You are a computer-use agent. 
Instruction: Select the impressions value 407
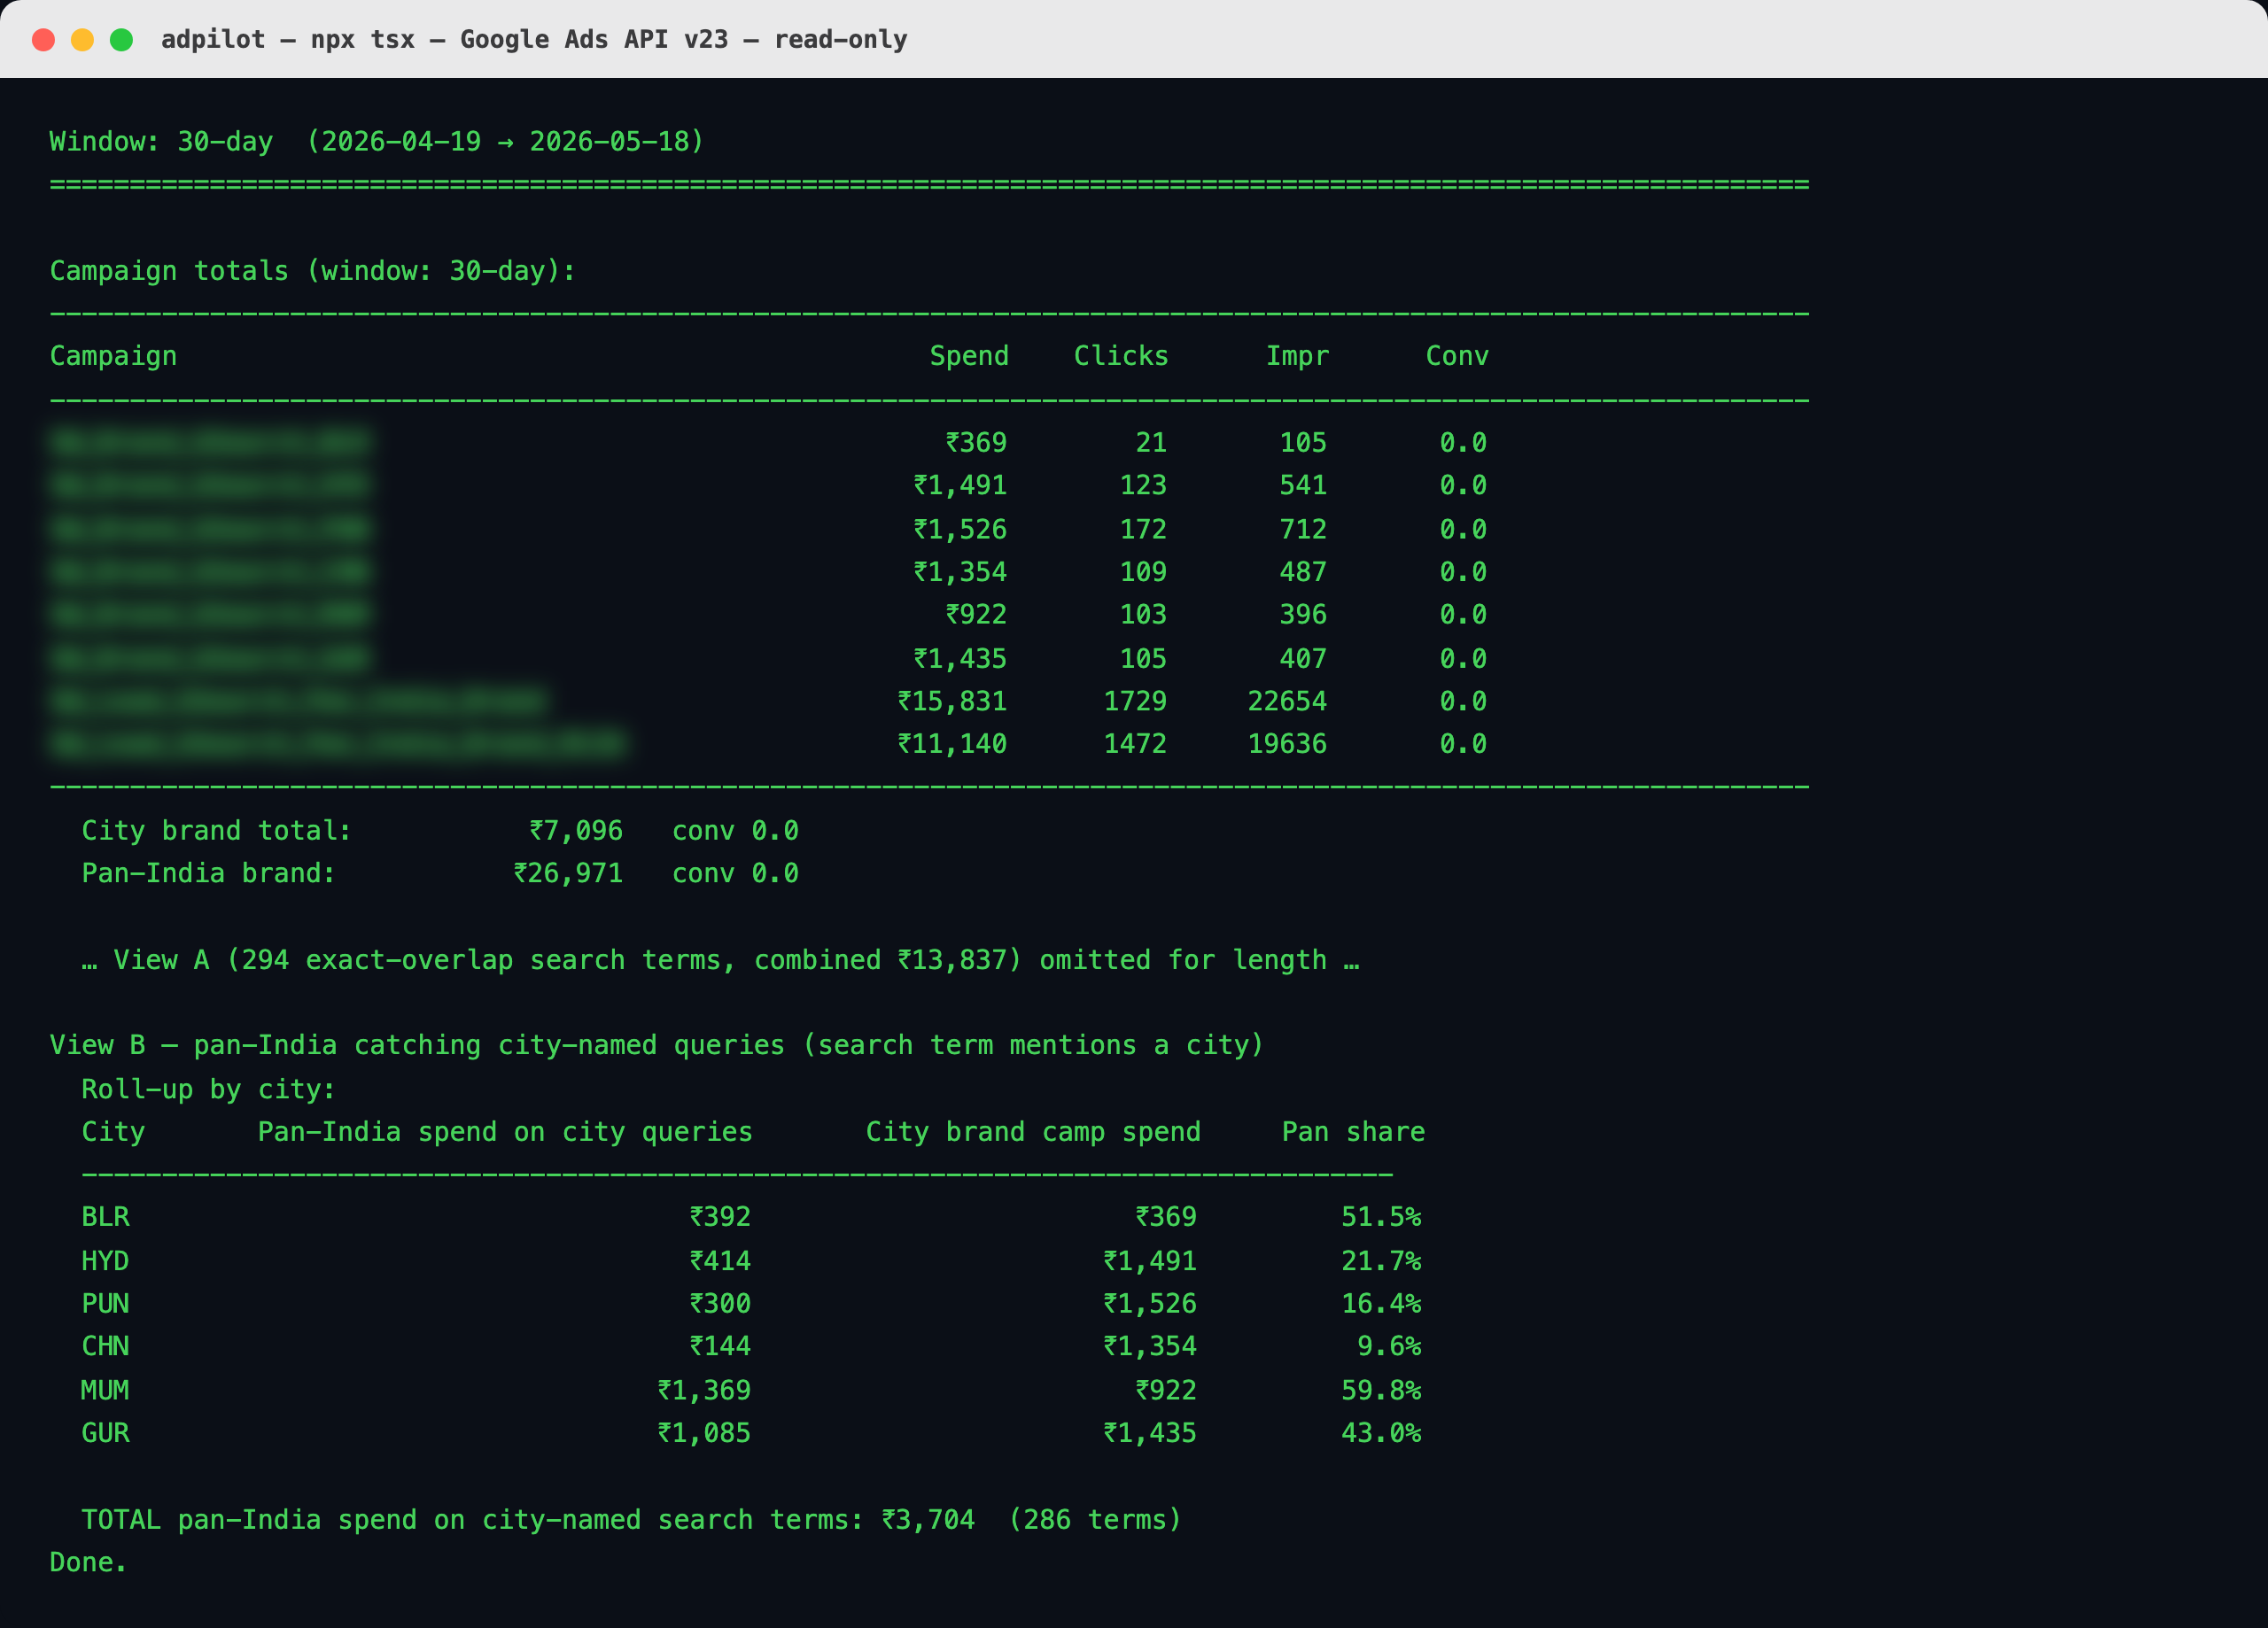[x=1303, y=658]
